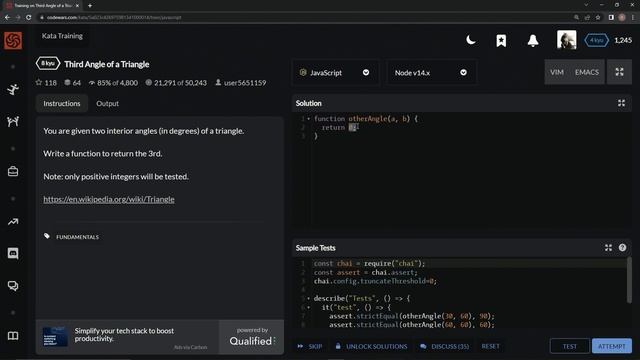Open the notifications bell
The image size is (640, 360).
(533, 40)
